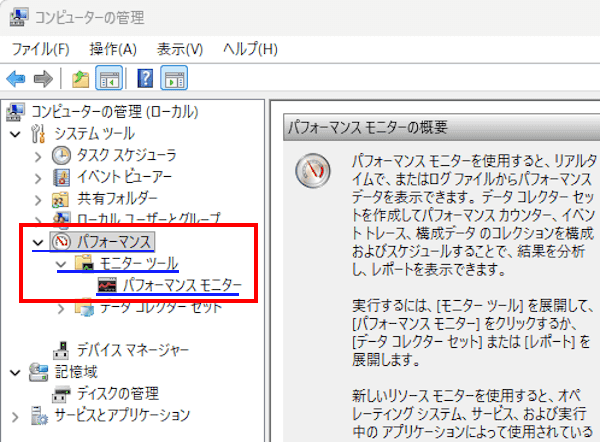Screen dimensions: 600x442
Task: Expand the サービスとアプリケーション node
Action: [14, 414]
